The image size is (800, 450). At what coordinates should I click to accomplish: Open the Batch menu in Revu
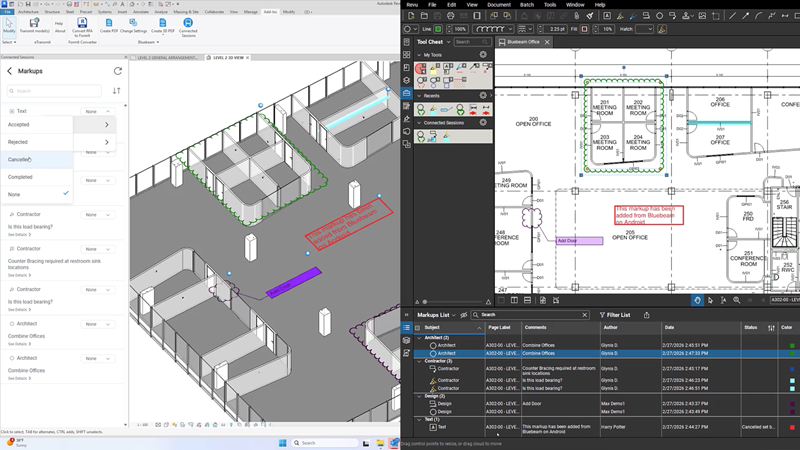pyautogui.click(x=527, y=4)
